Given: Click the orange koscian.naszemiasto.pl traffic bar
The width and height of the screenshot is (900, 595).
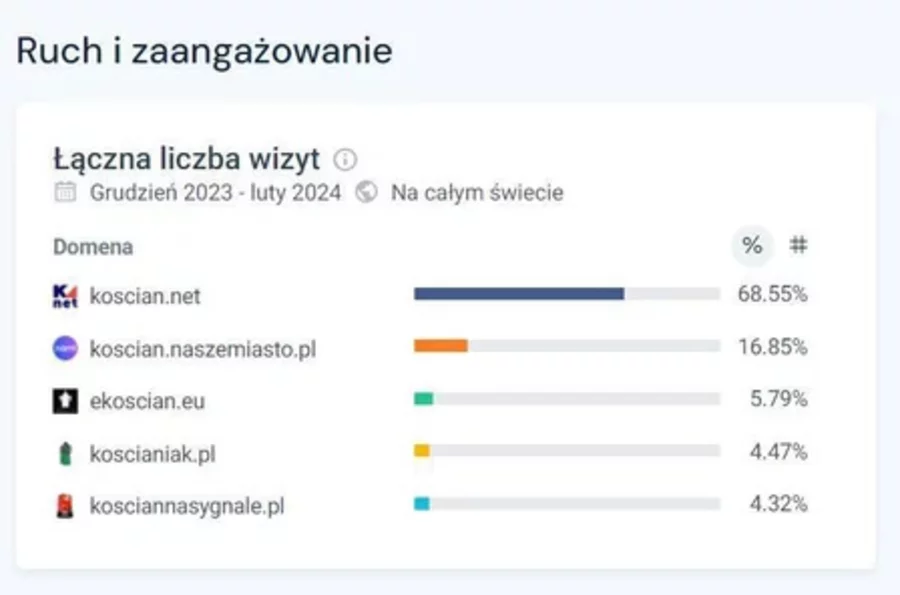Looking at the screenshot, I should [x=441, y=346].
